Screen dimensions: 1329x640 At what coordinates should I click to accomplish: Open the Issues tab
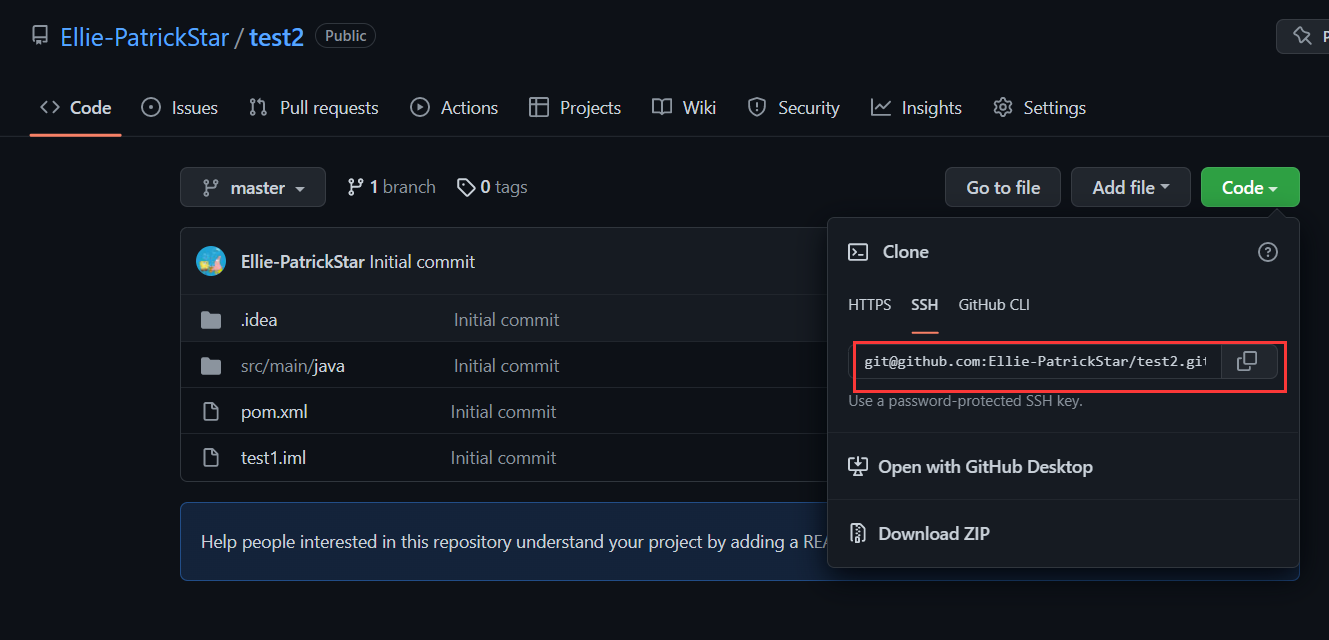pyautogui.click(x=180, y=108)
